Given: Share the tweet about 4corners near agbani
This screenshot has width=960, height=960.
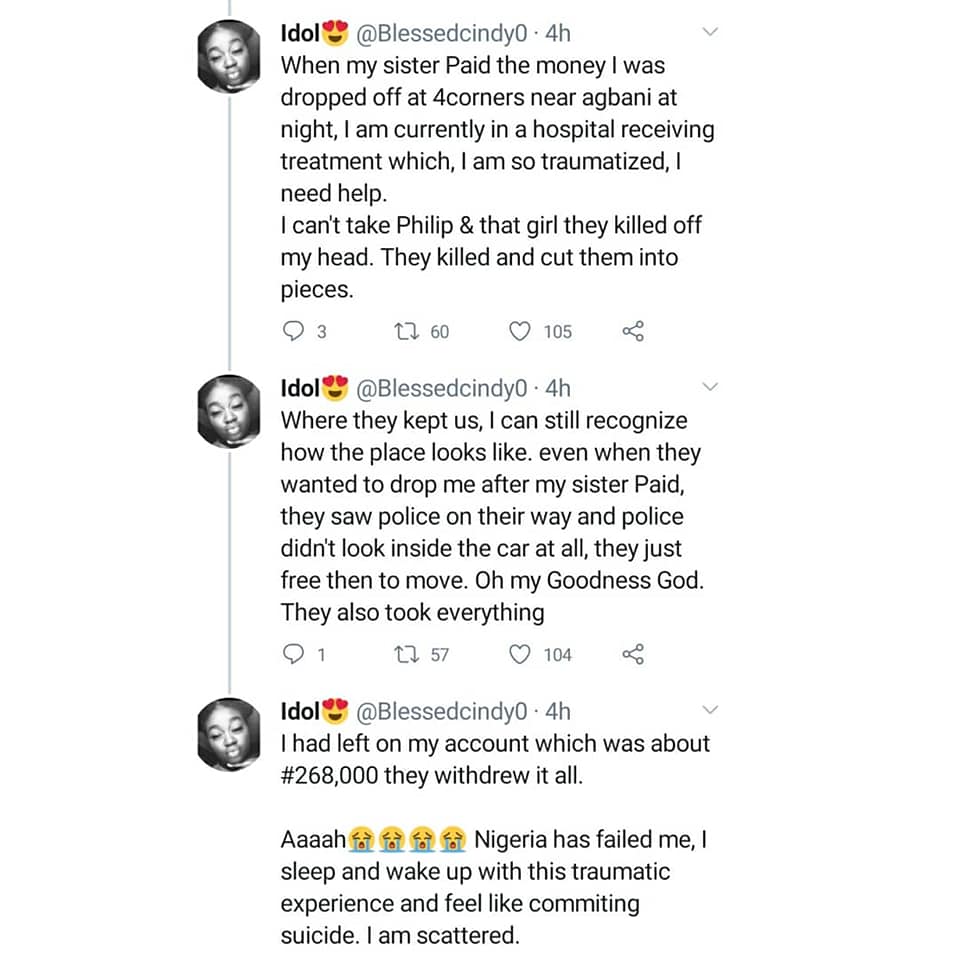Looking at the screenshot, I should point(633,332).
